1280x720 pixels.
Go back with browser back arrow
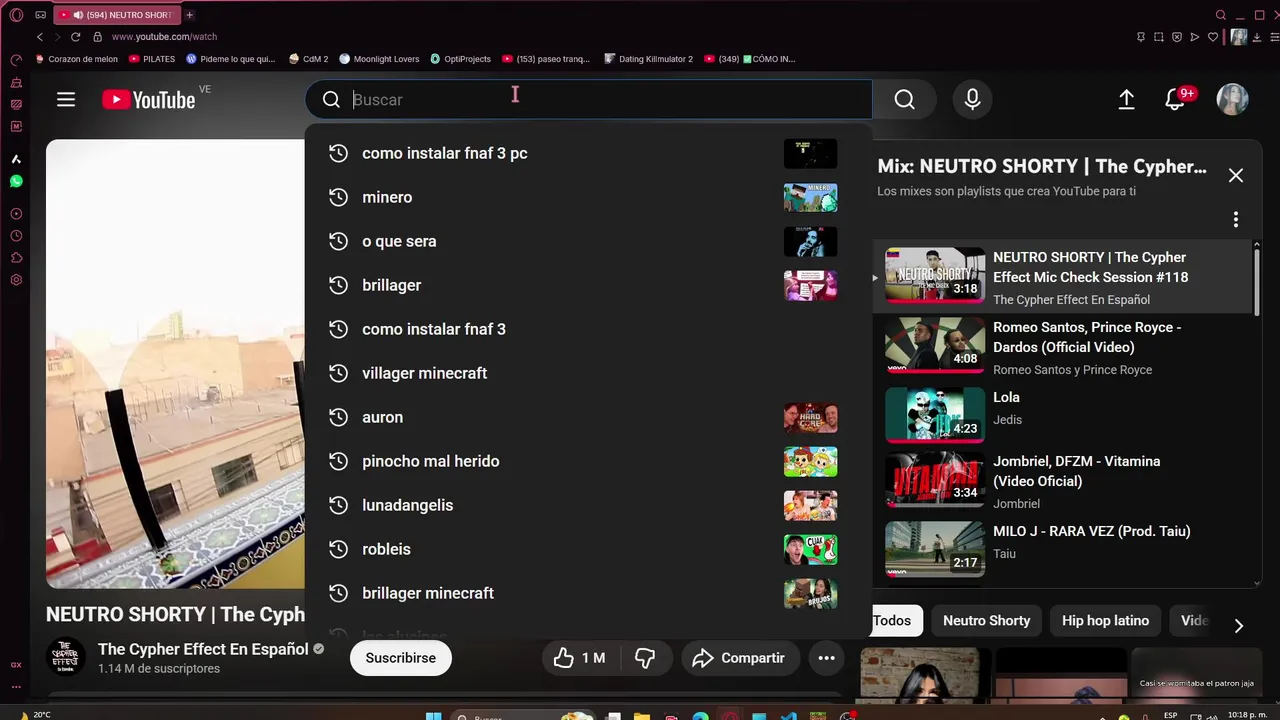pos(40,37)
